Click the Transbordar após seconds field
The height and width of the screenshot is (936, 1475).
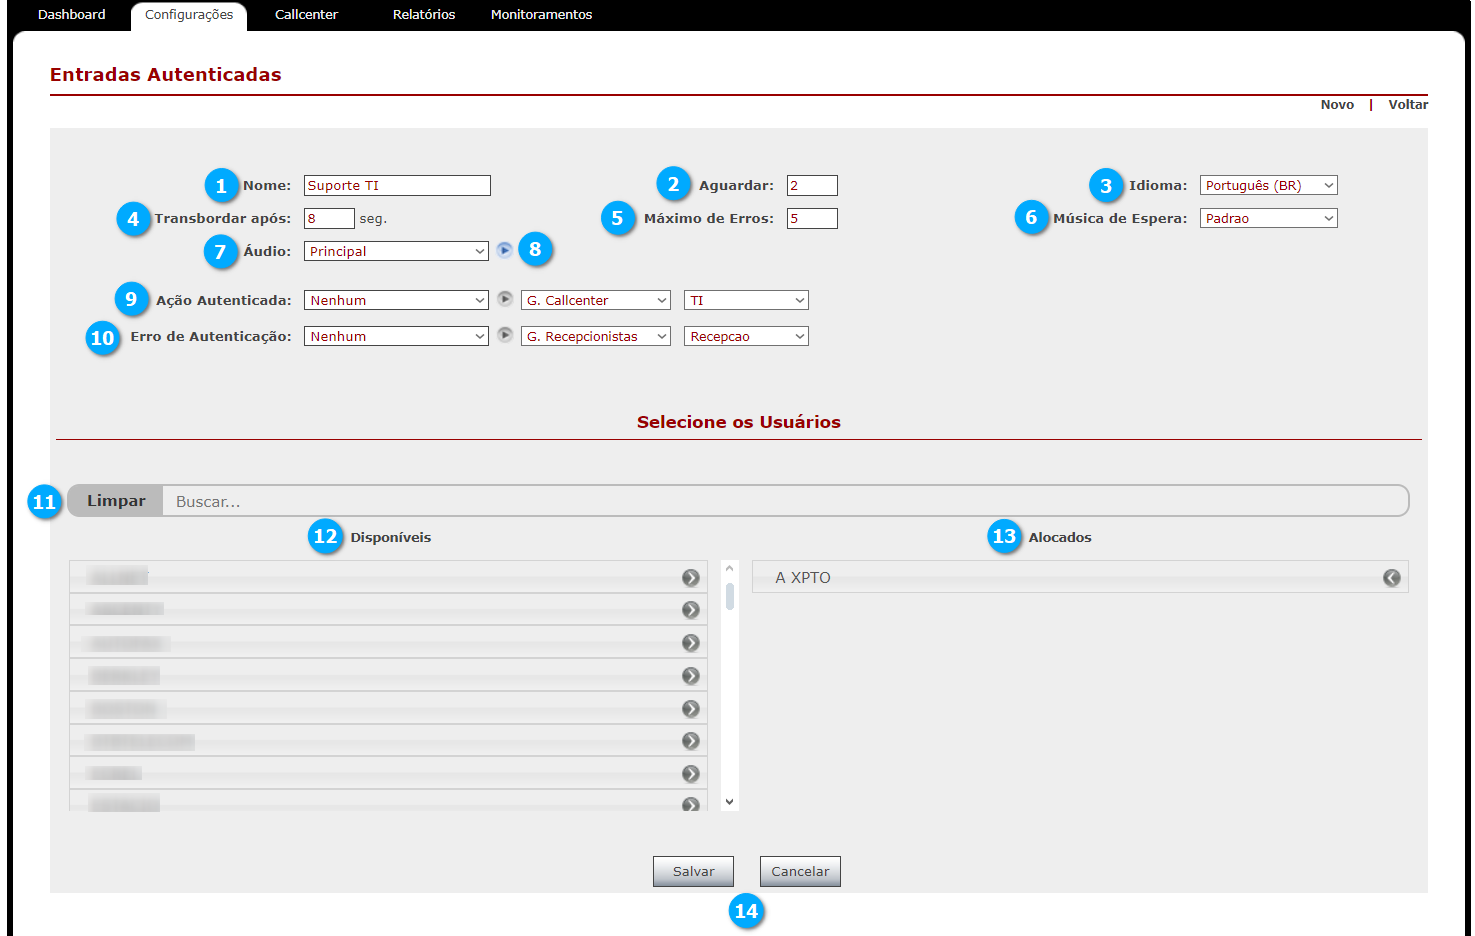(x=329, y=218)
